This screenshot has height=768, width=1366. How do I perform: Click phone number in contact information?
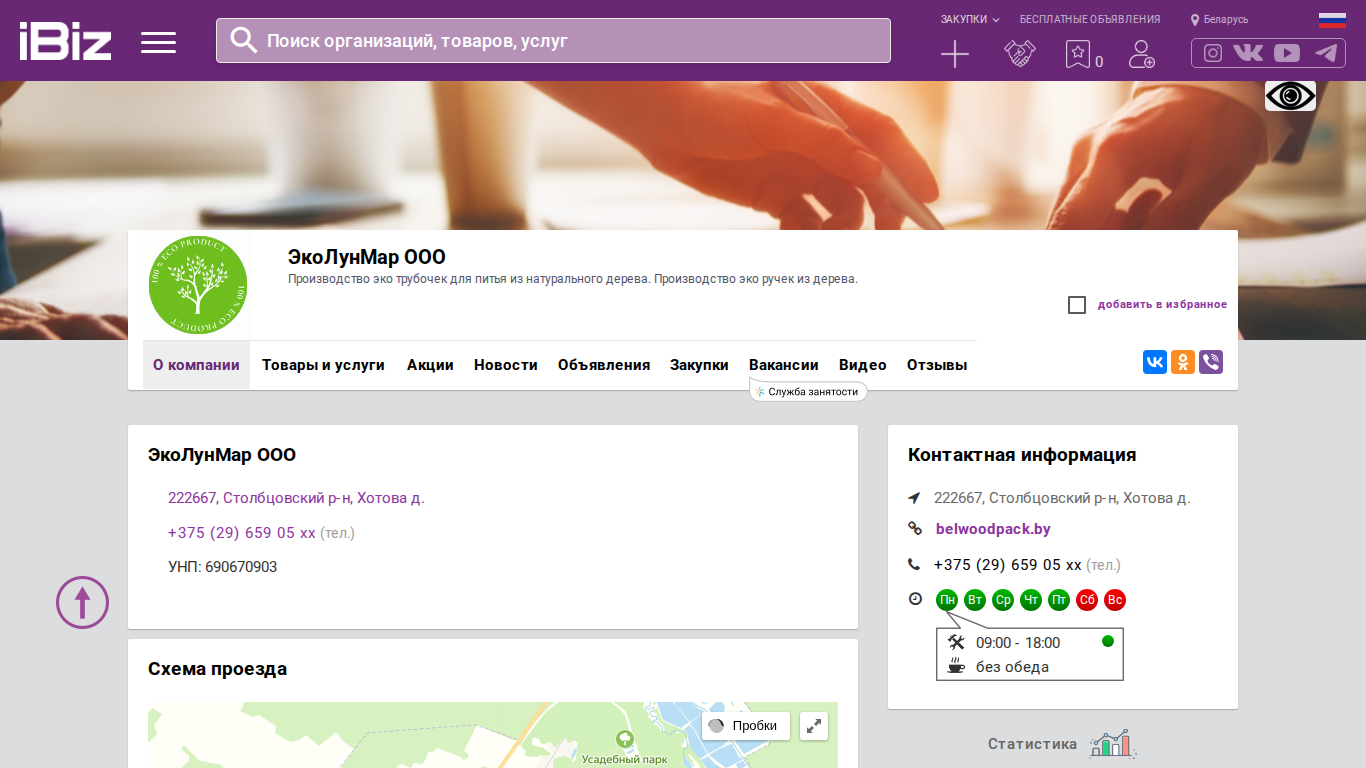(x=1008, y=564)
